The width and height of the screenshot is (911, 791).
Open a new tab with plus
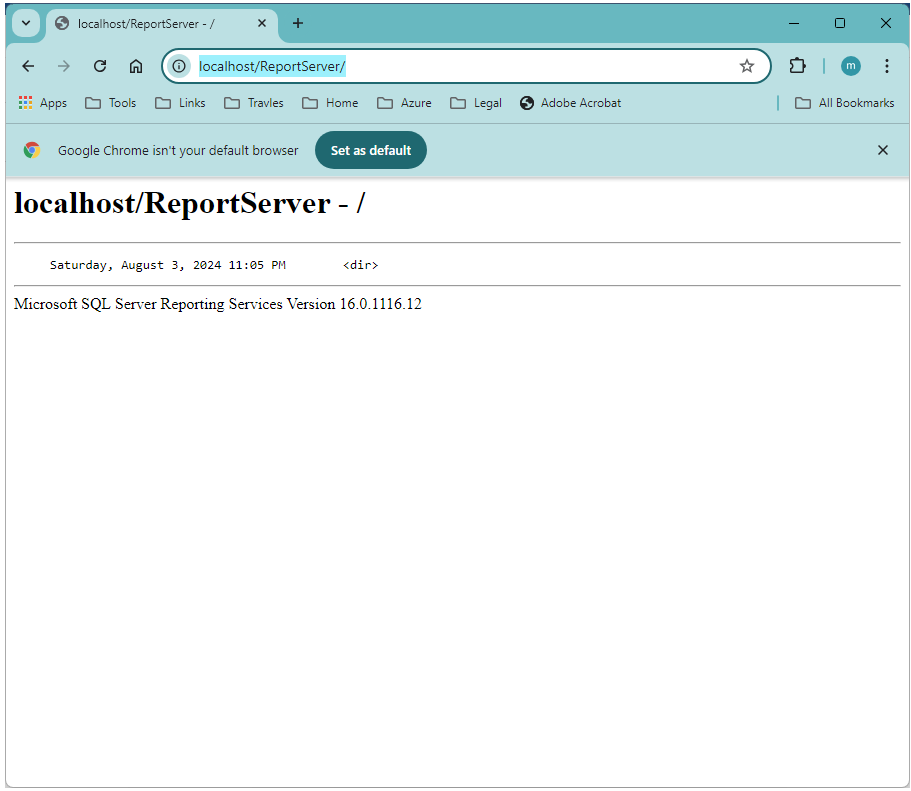pyautogui.click(x=297, y=23)
